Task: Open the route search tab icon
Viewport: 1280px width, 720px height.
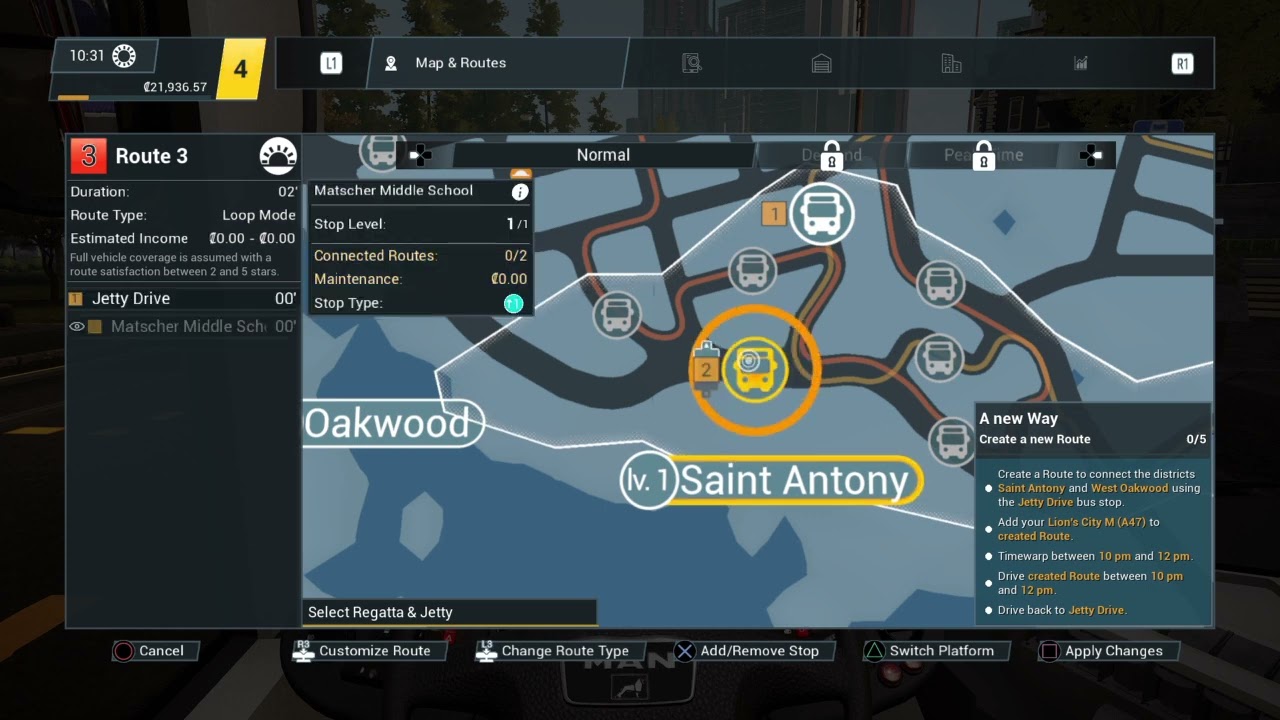Action: point(692,63)
